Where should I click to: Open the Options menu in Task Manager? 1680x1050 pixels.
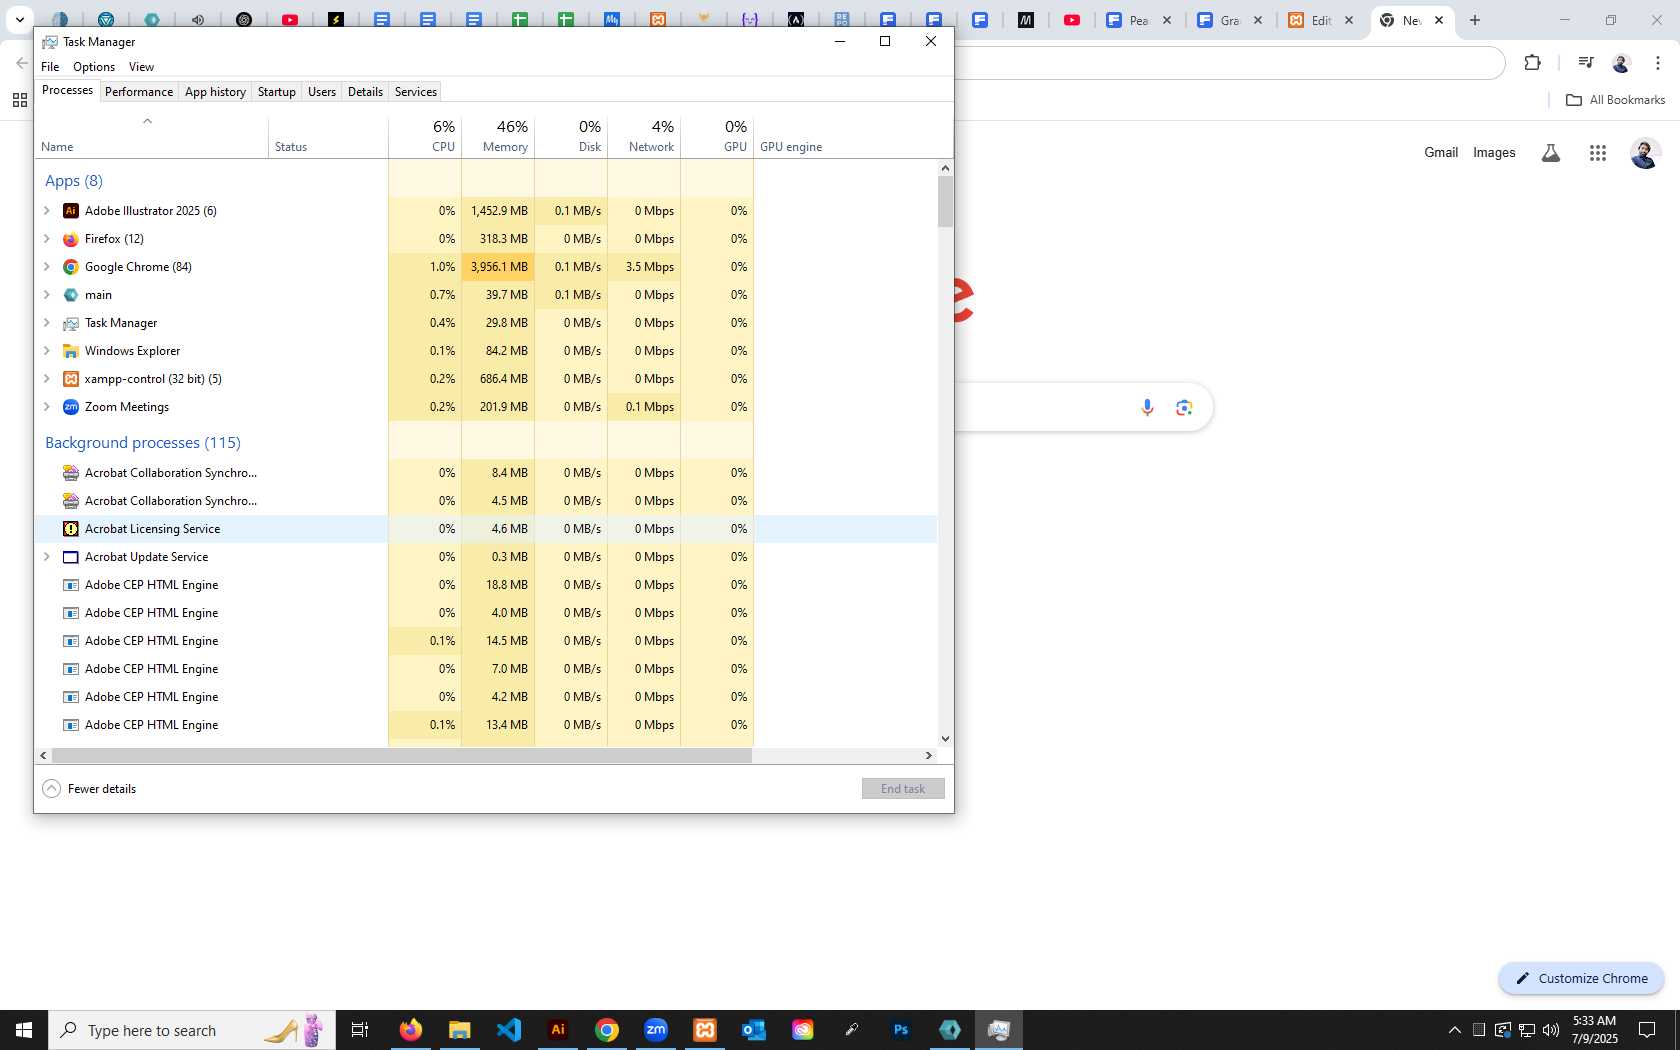point(94,67)
